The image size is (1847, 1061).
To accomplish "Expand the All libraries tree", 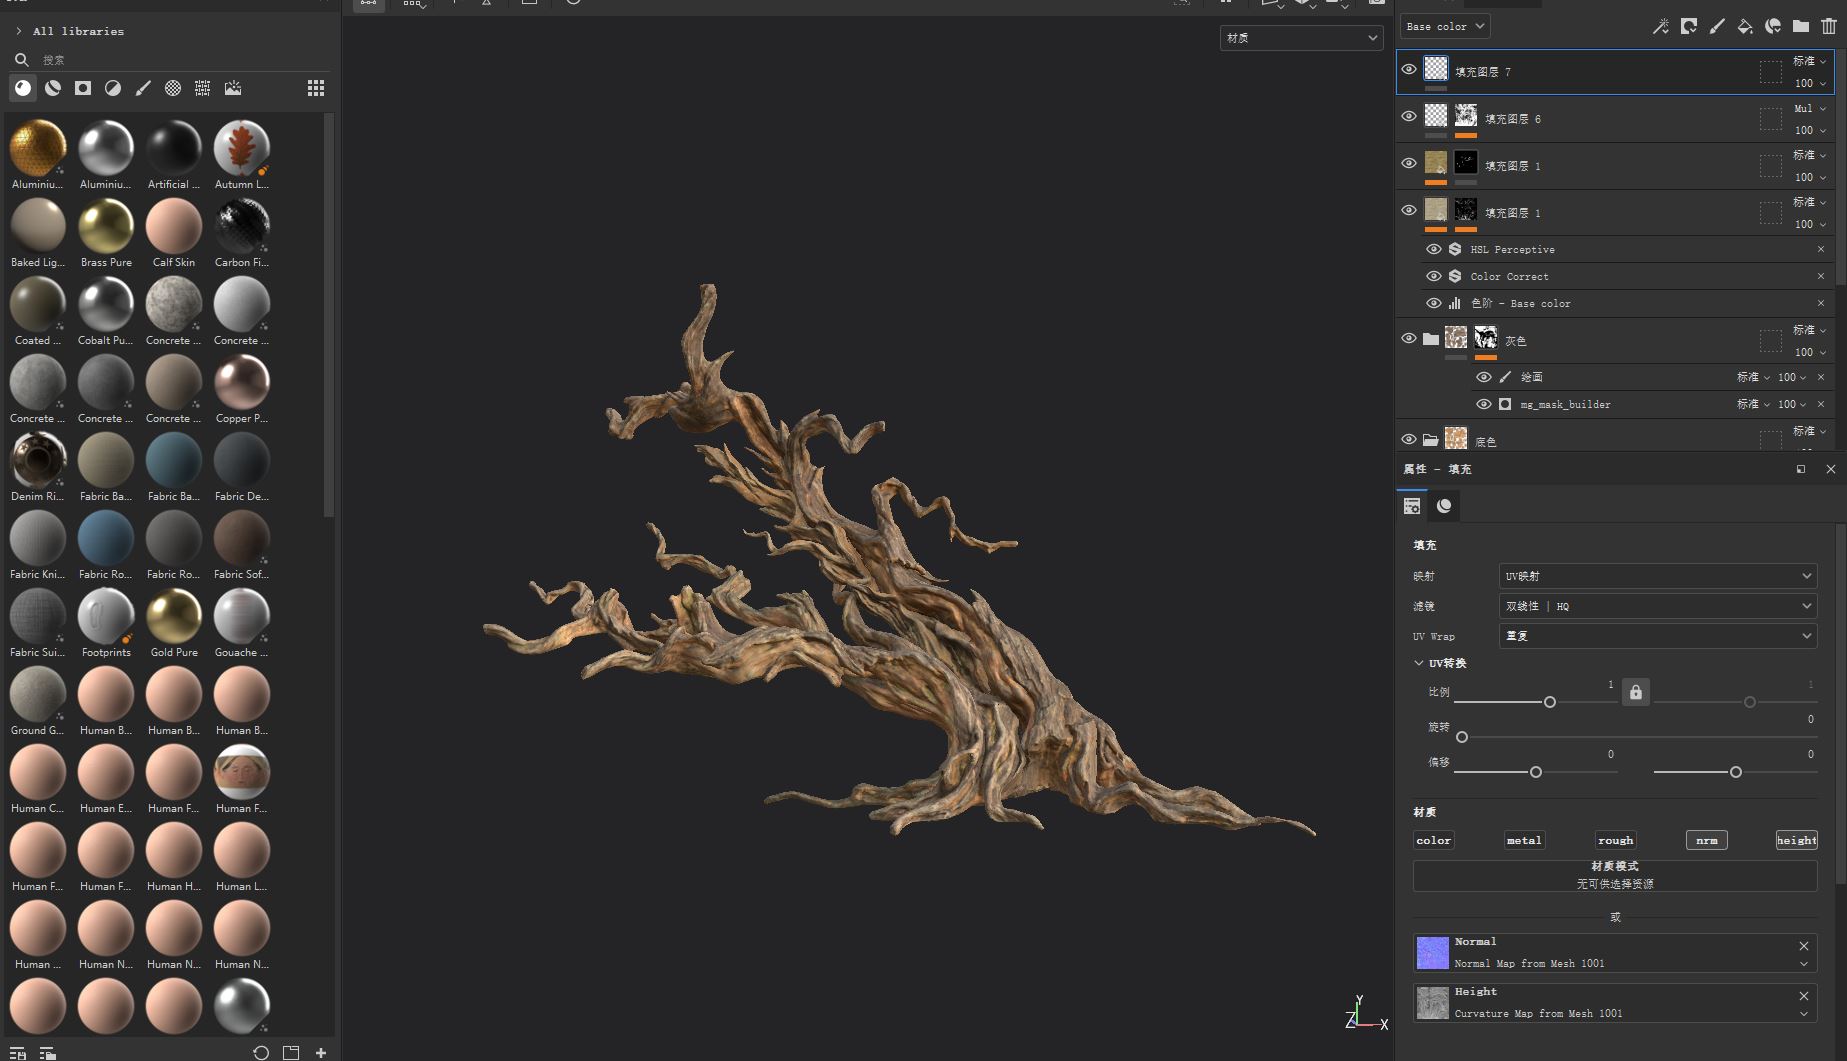I will pyautogui.click(x=18, y=31).
